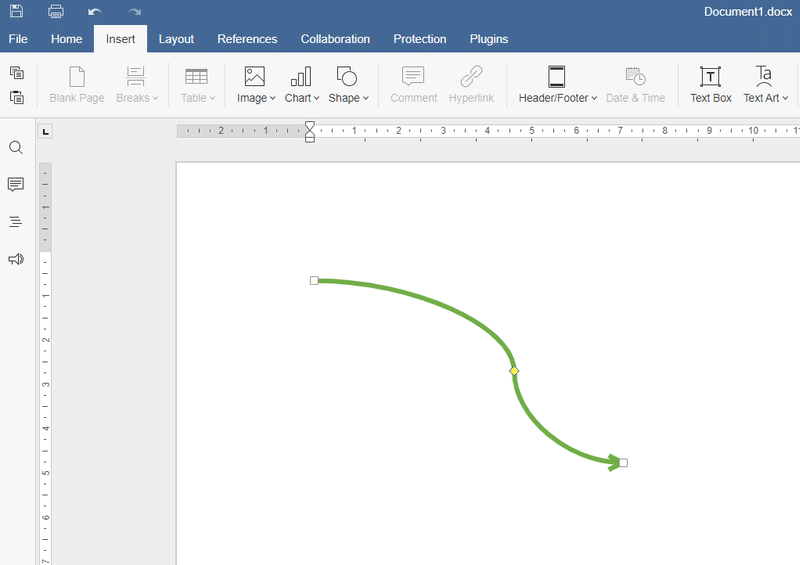The width and height of the screenshot is (800, 565).
Task: Click the Save icon in the title bar
Action: [x=16, y=11]
